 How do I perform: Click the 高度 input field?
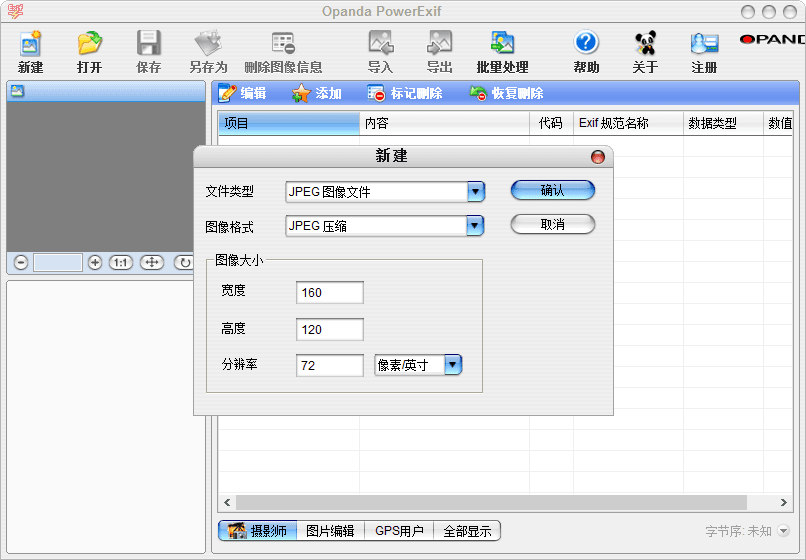tap(330, 330)
